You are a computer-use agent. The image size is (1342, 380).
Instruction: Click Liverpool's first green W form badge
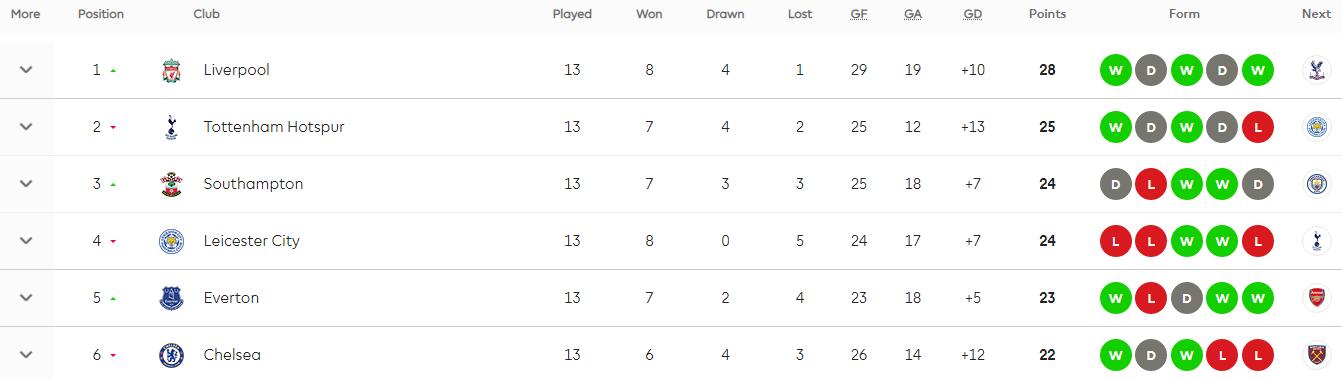click(x=1116, y=70)
